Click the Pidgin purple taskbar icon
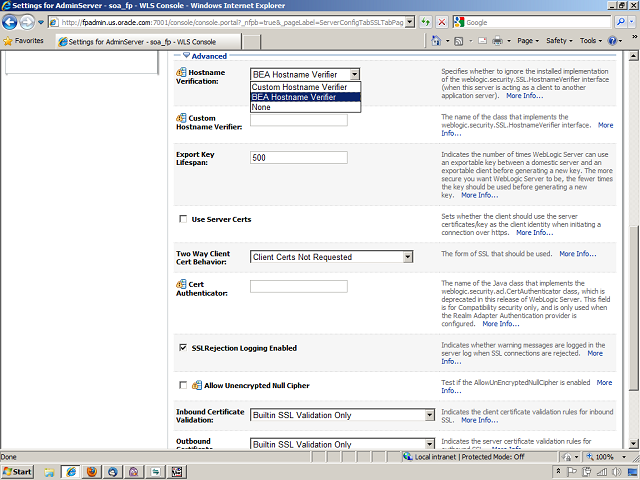The image size is (640, 480). 134,472
